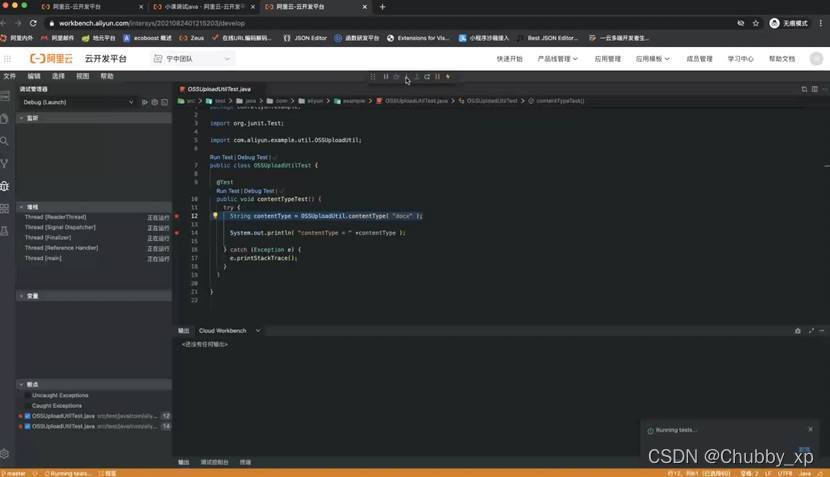The width and height of the screenshot is (830, 477).
Task: Open the team selector dropdown in header
Action: pyautogui.click(x=193, y=59)
